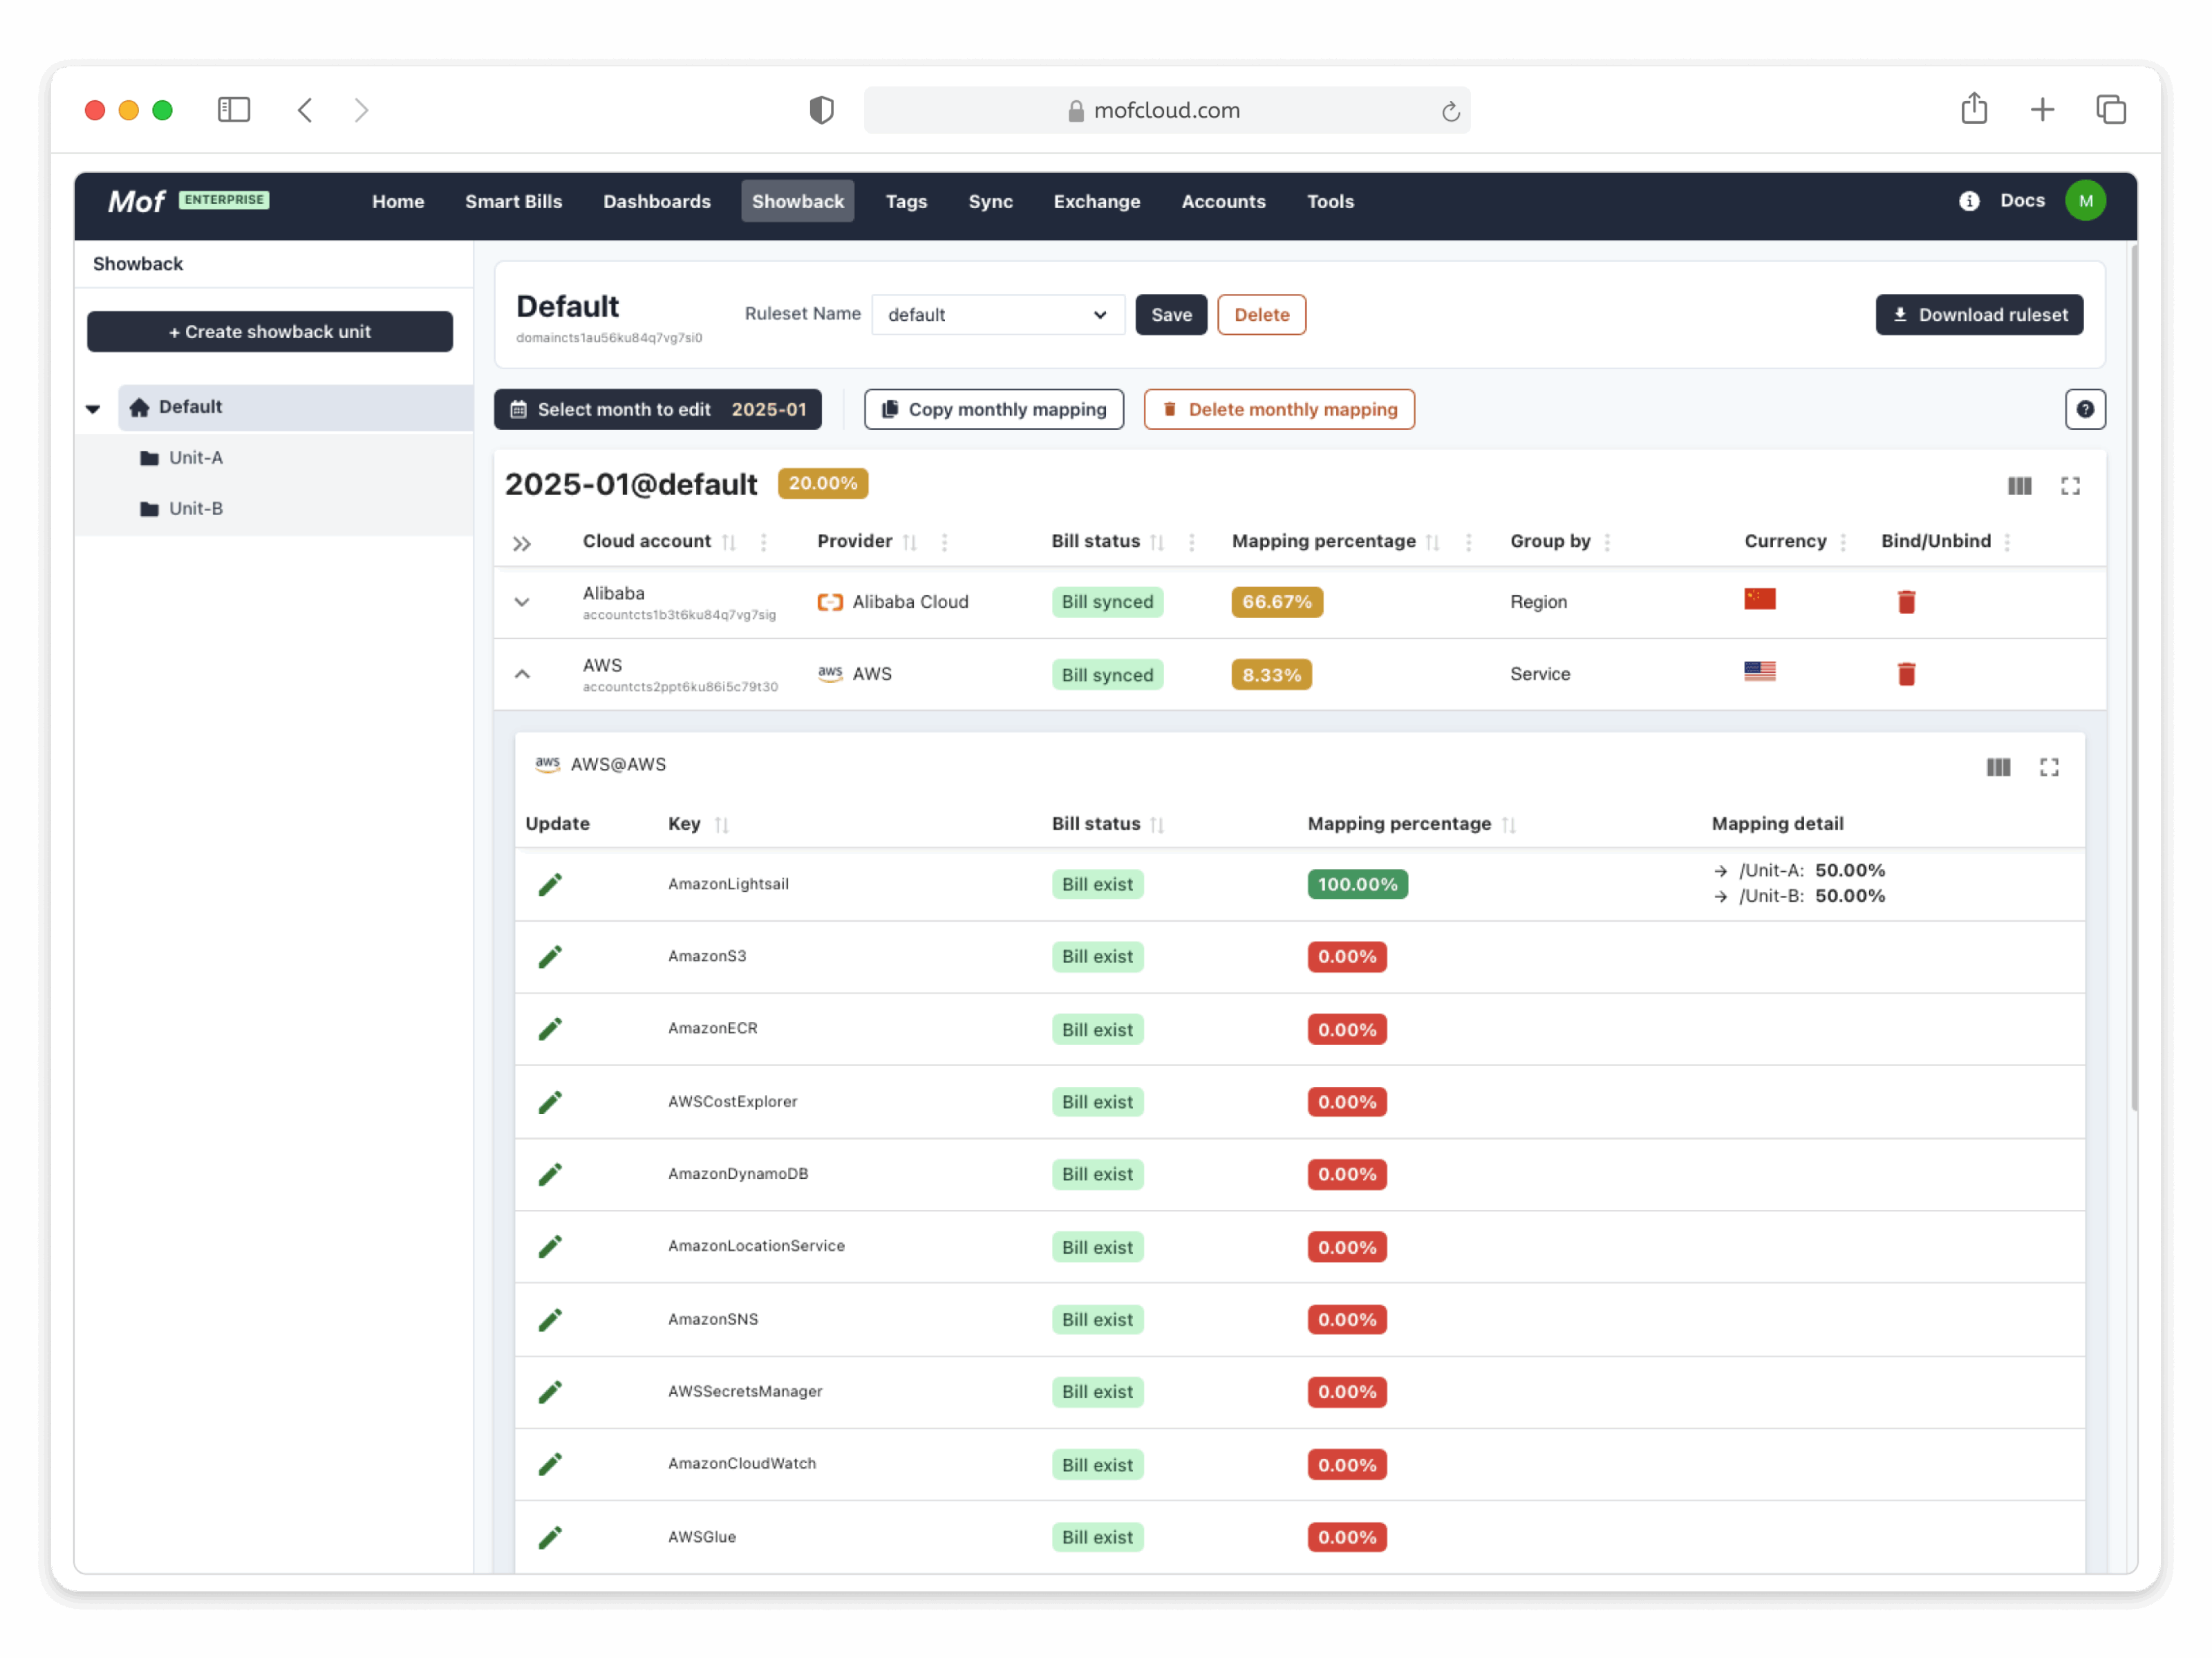Click the edit pencil for AmazonCloudWatch
The width and height of the screenshot is (2212, 1658).
(x=550, y=1465)
